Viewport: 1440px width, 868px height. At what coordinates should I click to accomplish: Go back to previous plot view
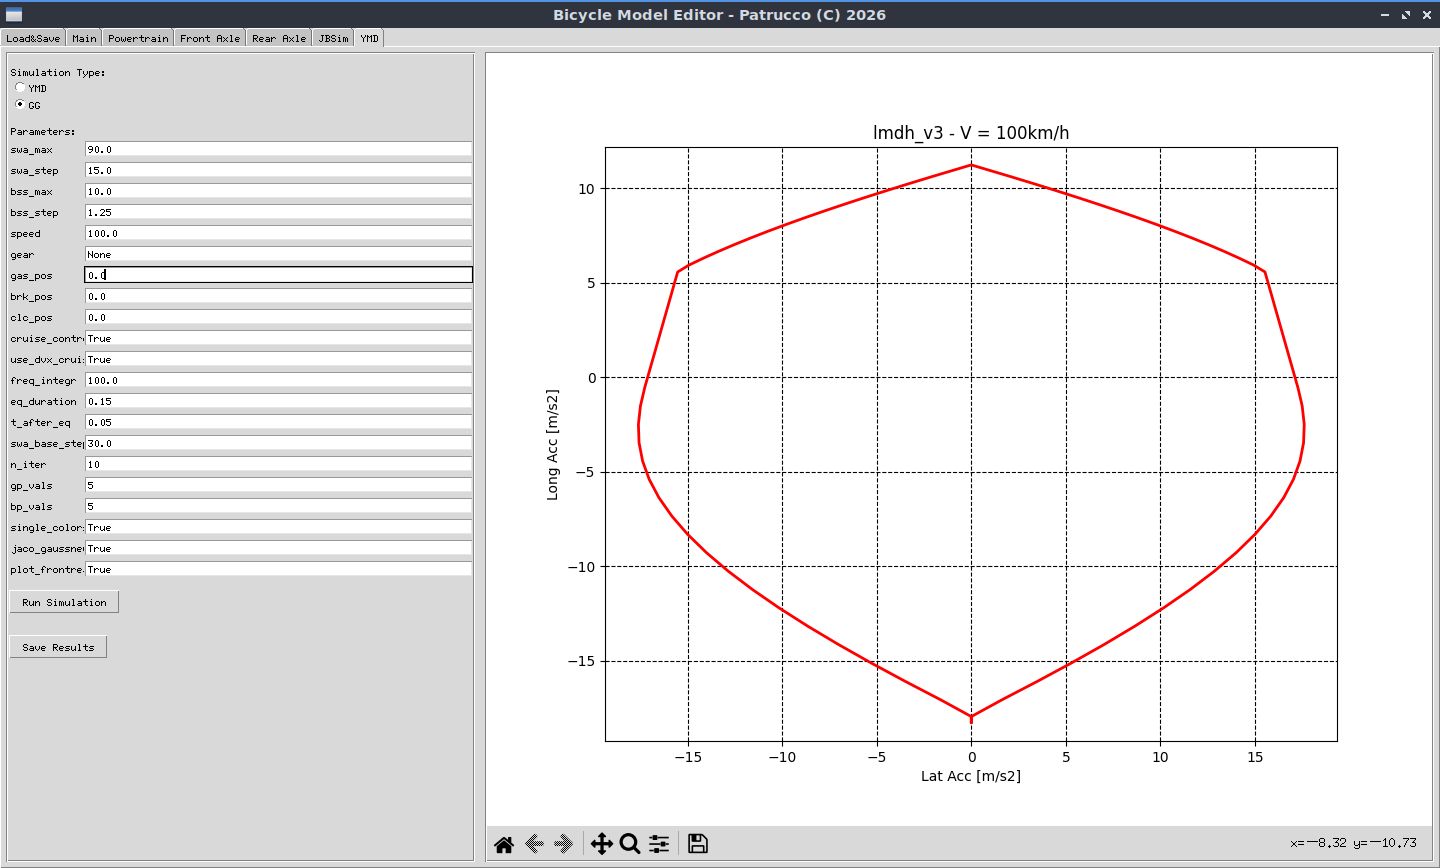(x=534, y=844)
